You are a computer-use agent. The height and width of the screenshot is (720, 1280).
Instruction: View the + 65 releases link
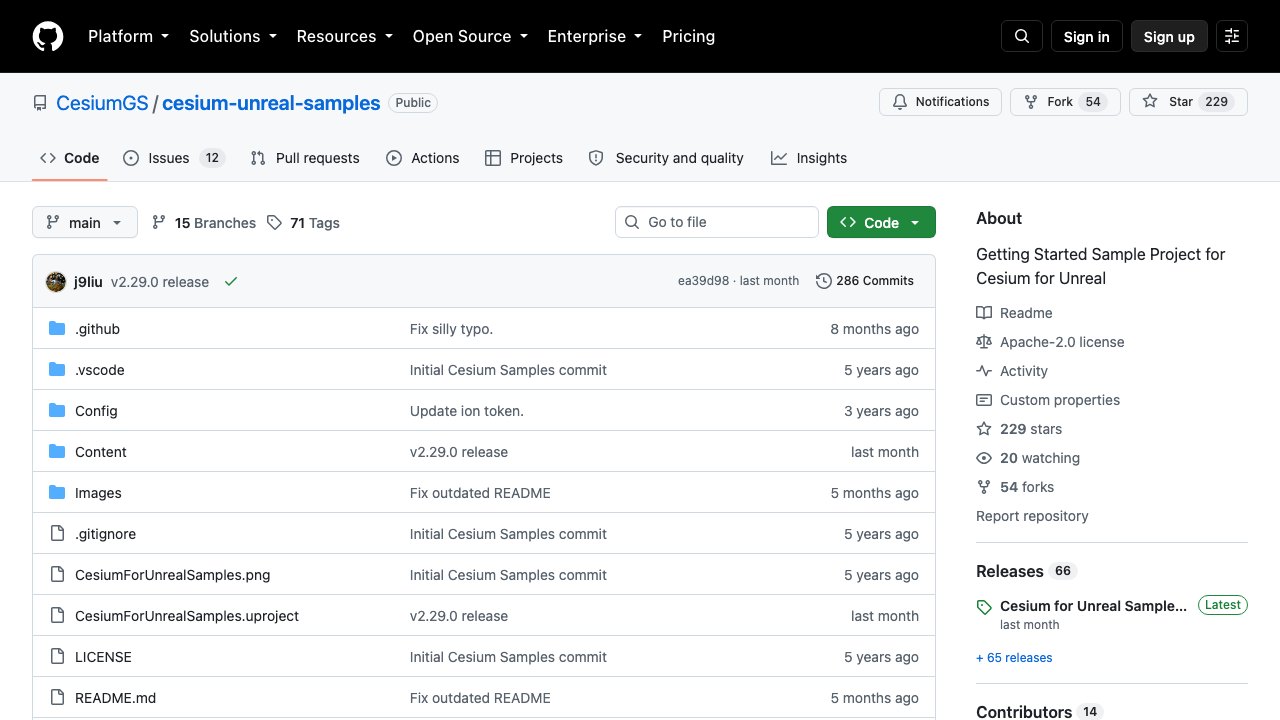coord(1014,658)
